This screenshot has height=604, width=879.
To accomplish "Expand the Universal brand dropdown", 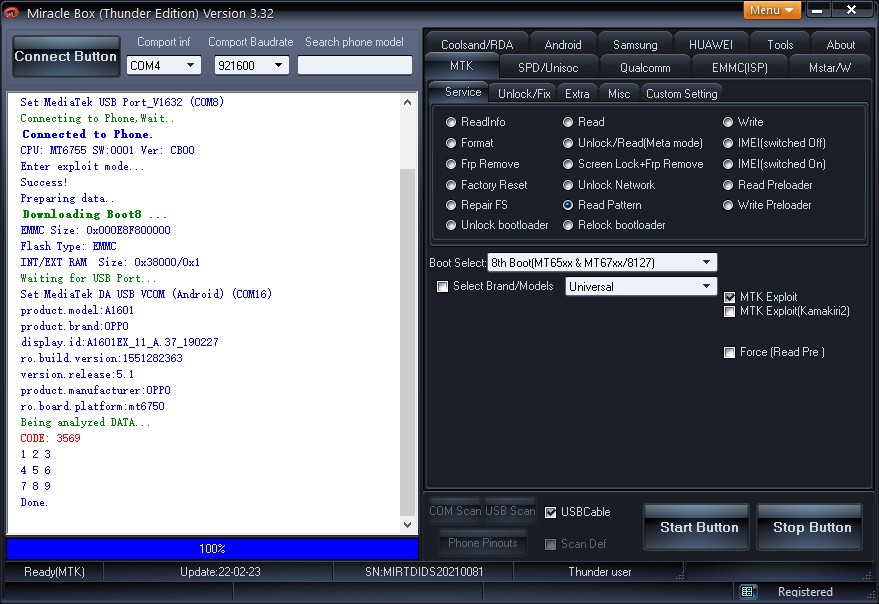I will [x=641, y=286].
